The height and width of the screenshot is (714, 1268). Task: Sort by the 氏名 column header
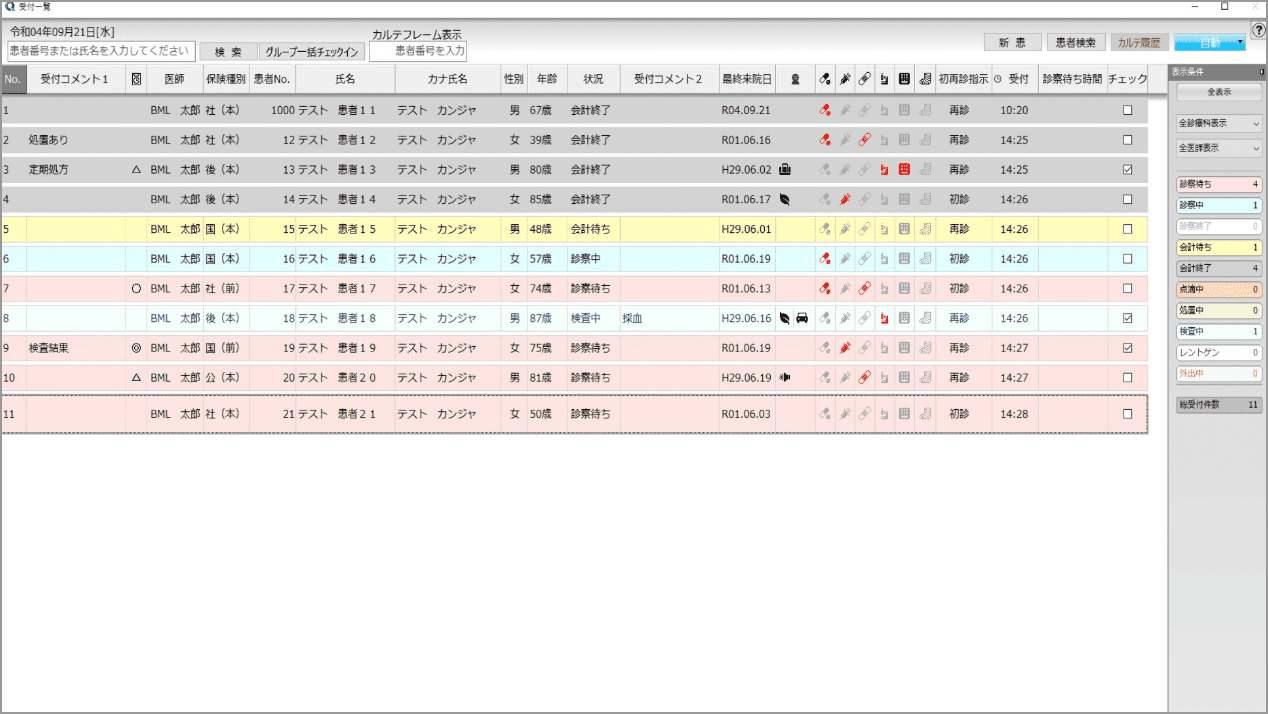[345, 78]
